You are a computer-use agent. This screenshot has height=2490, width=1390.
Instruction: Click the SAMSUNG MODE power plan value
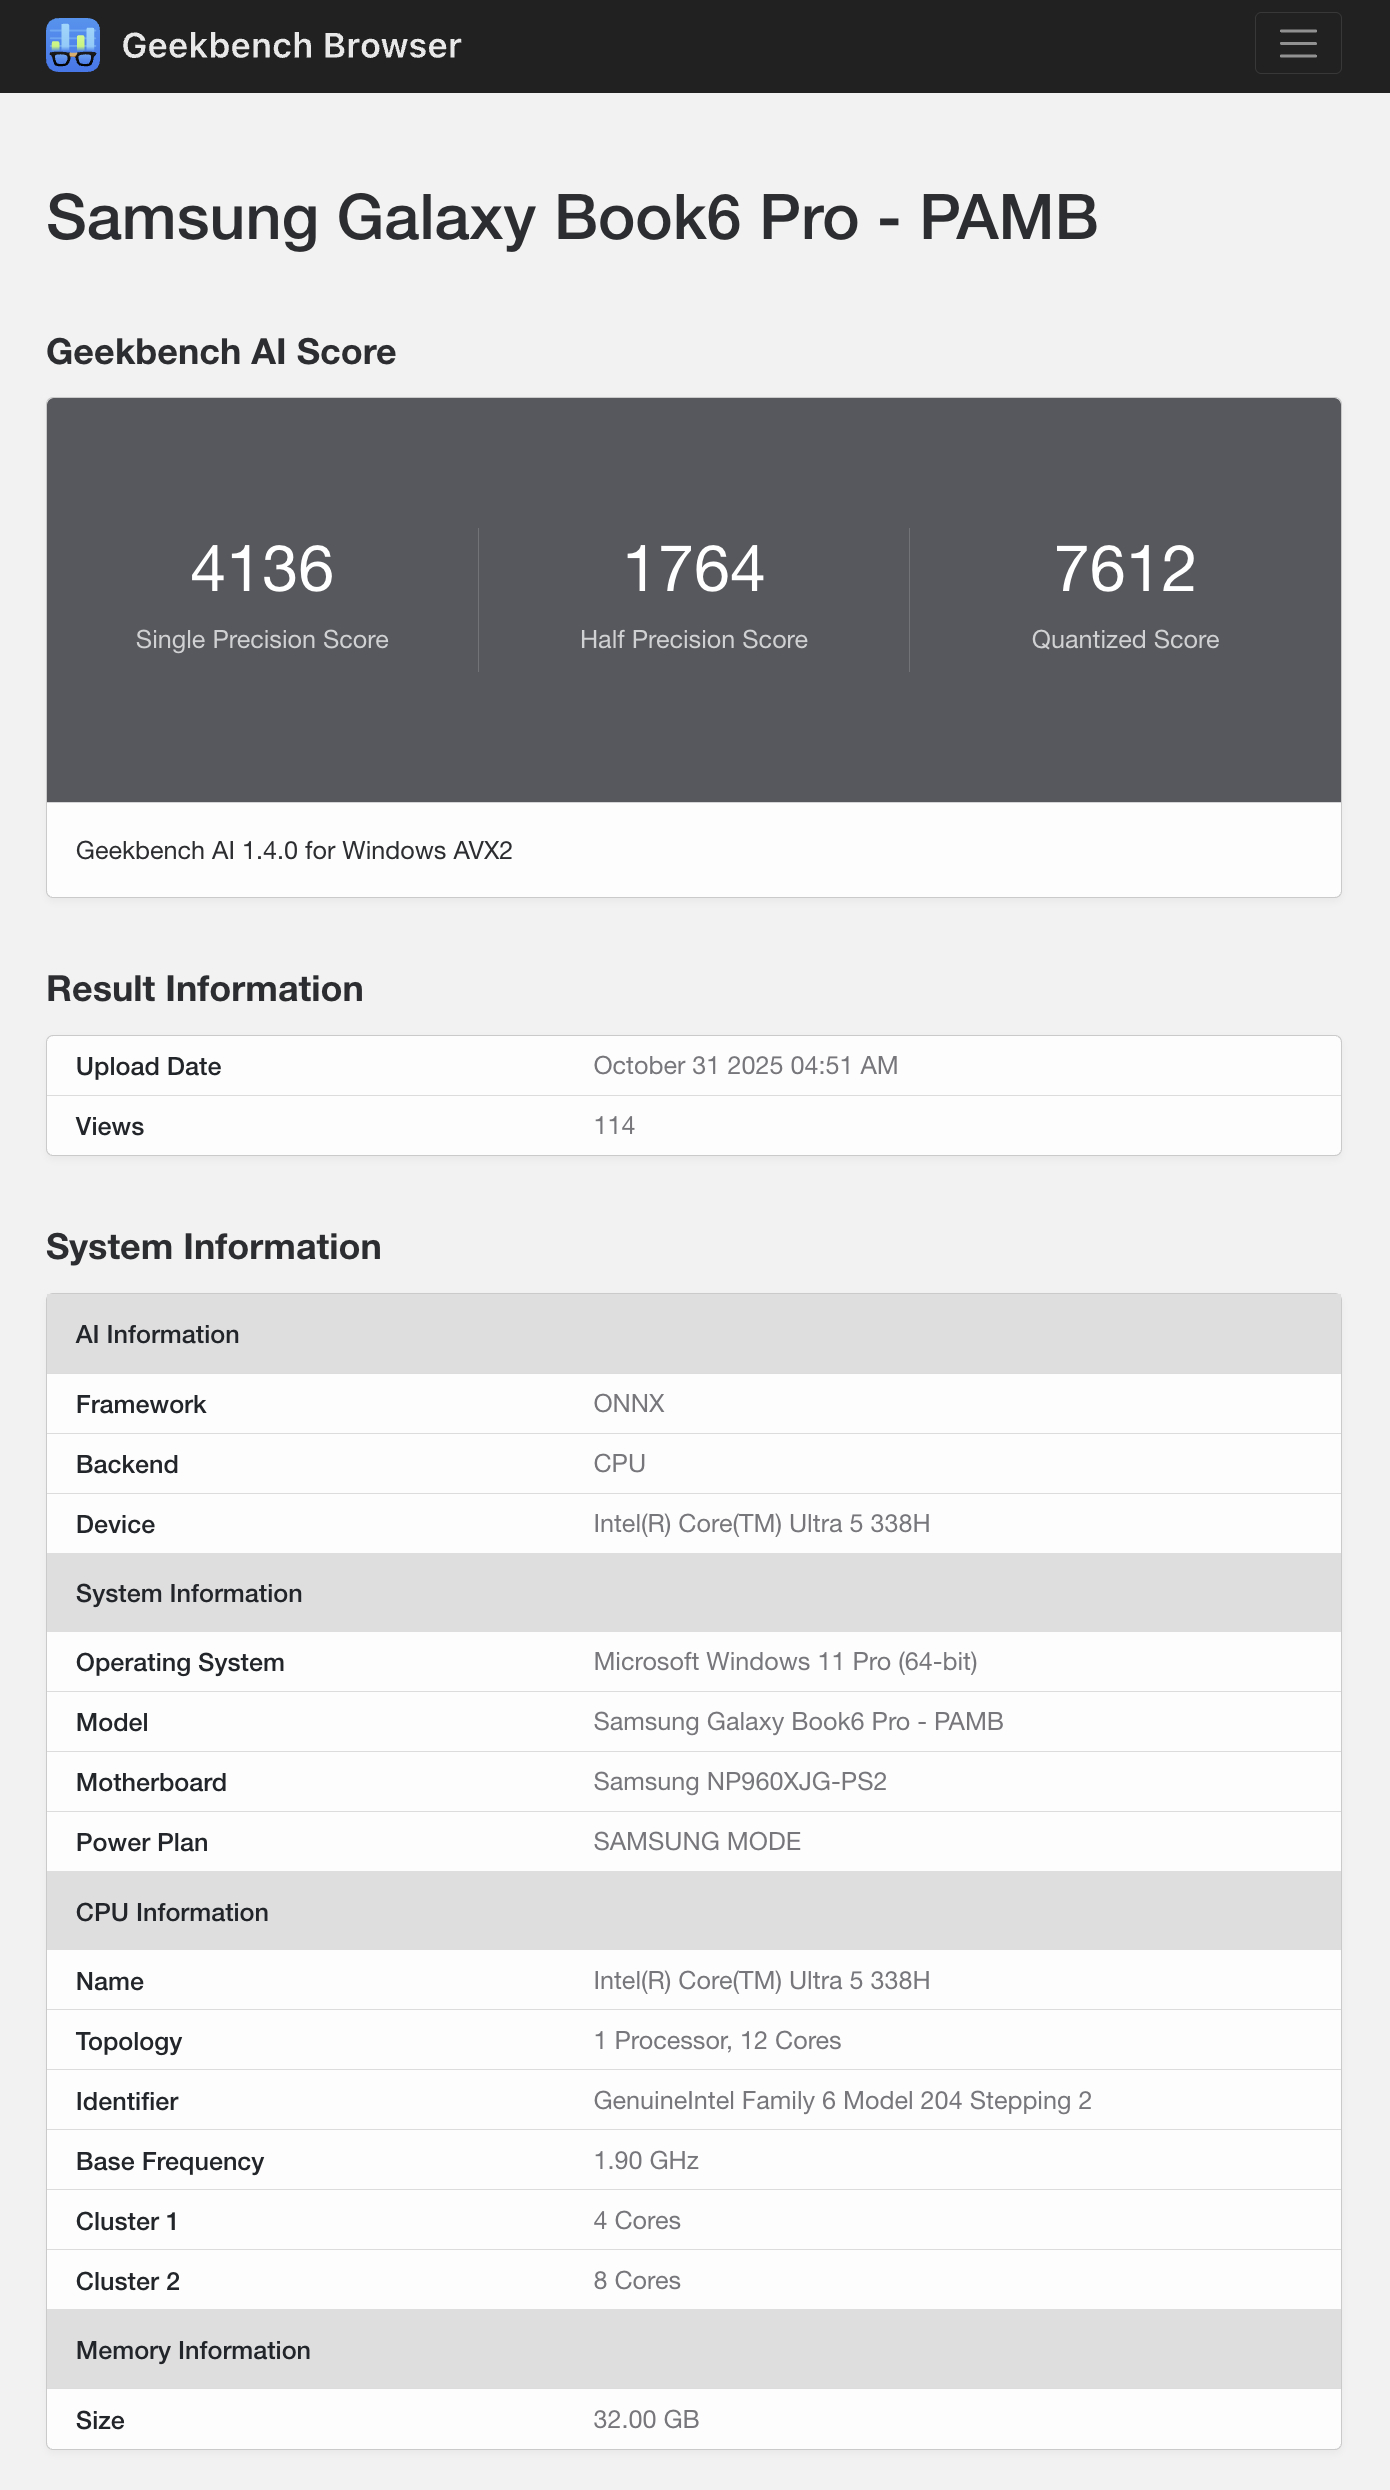tap(697, 1842)
